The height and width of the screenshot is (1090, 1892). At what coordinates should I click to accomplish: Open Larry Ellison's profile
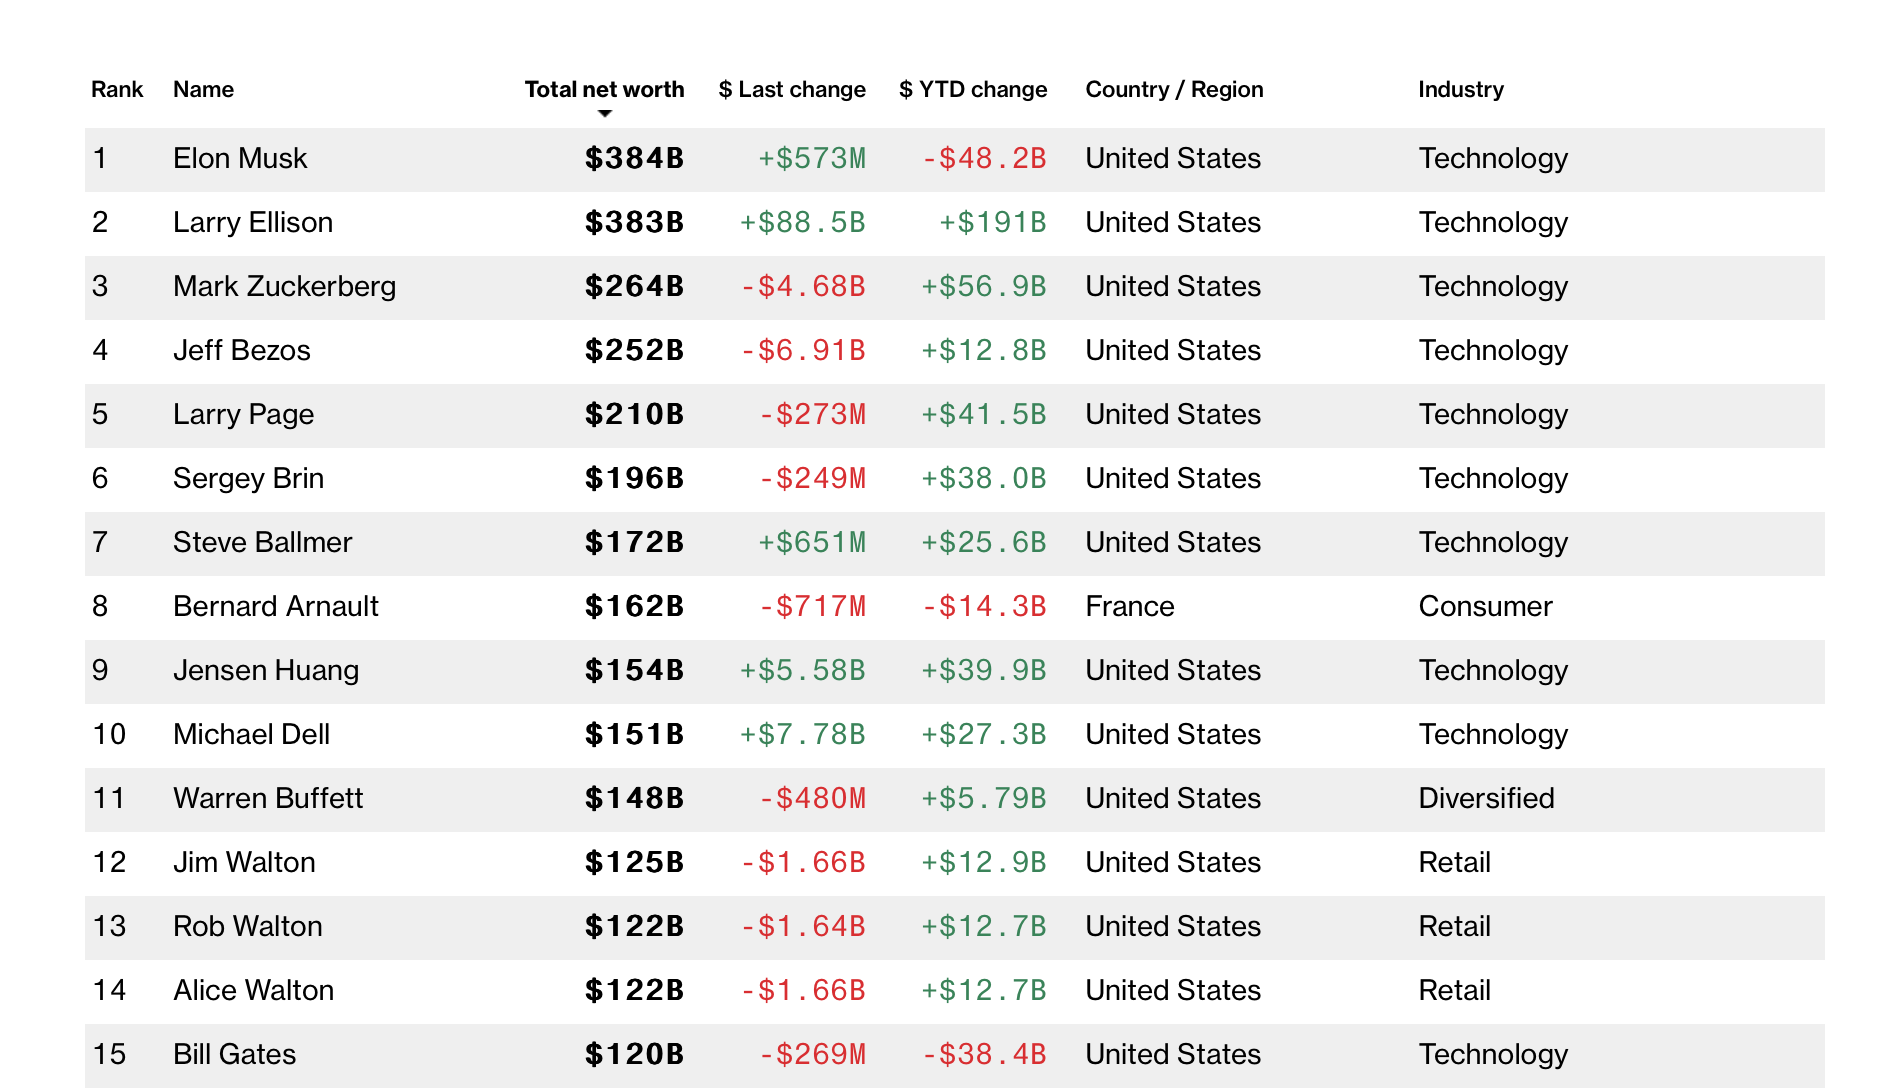click(x=253, y=222)
